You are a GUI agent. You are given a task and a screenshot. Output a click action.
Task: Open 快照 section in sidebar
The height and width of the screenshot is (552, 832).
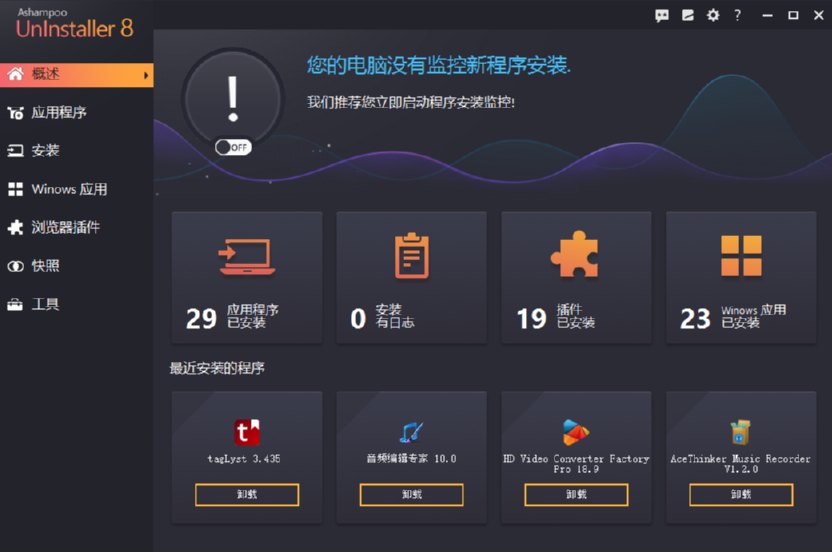(76, 266)
